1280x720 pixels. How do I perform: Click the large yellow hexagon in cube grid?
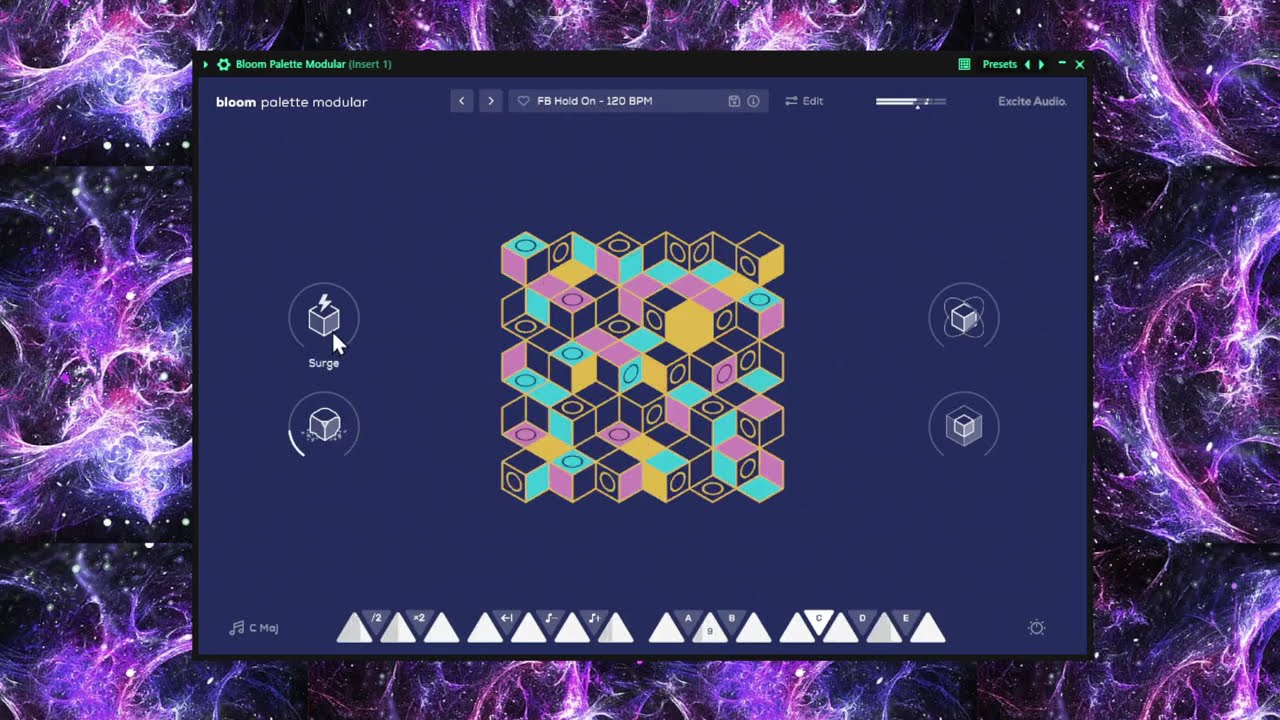pos(688,324)
